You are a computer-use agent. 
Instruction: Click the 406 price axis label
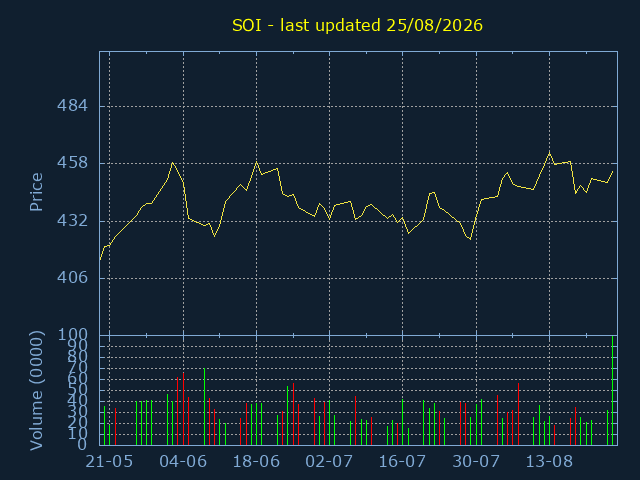tap(72, 278)
